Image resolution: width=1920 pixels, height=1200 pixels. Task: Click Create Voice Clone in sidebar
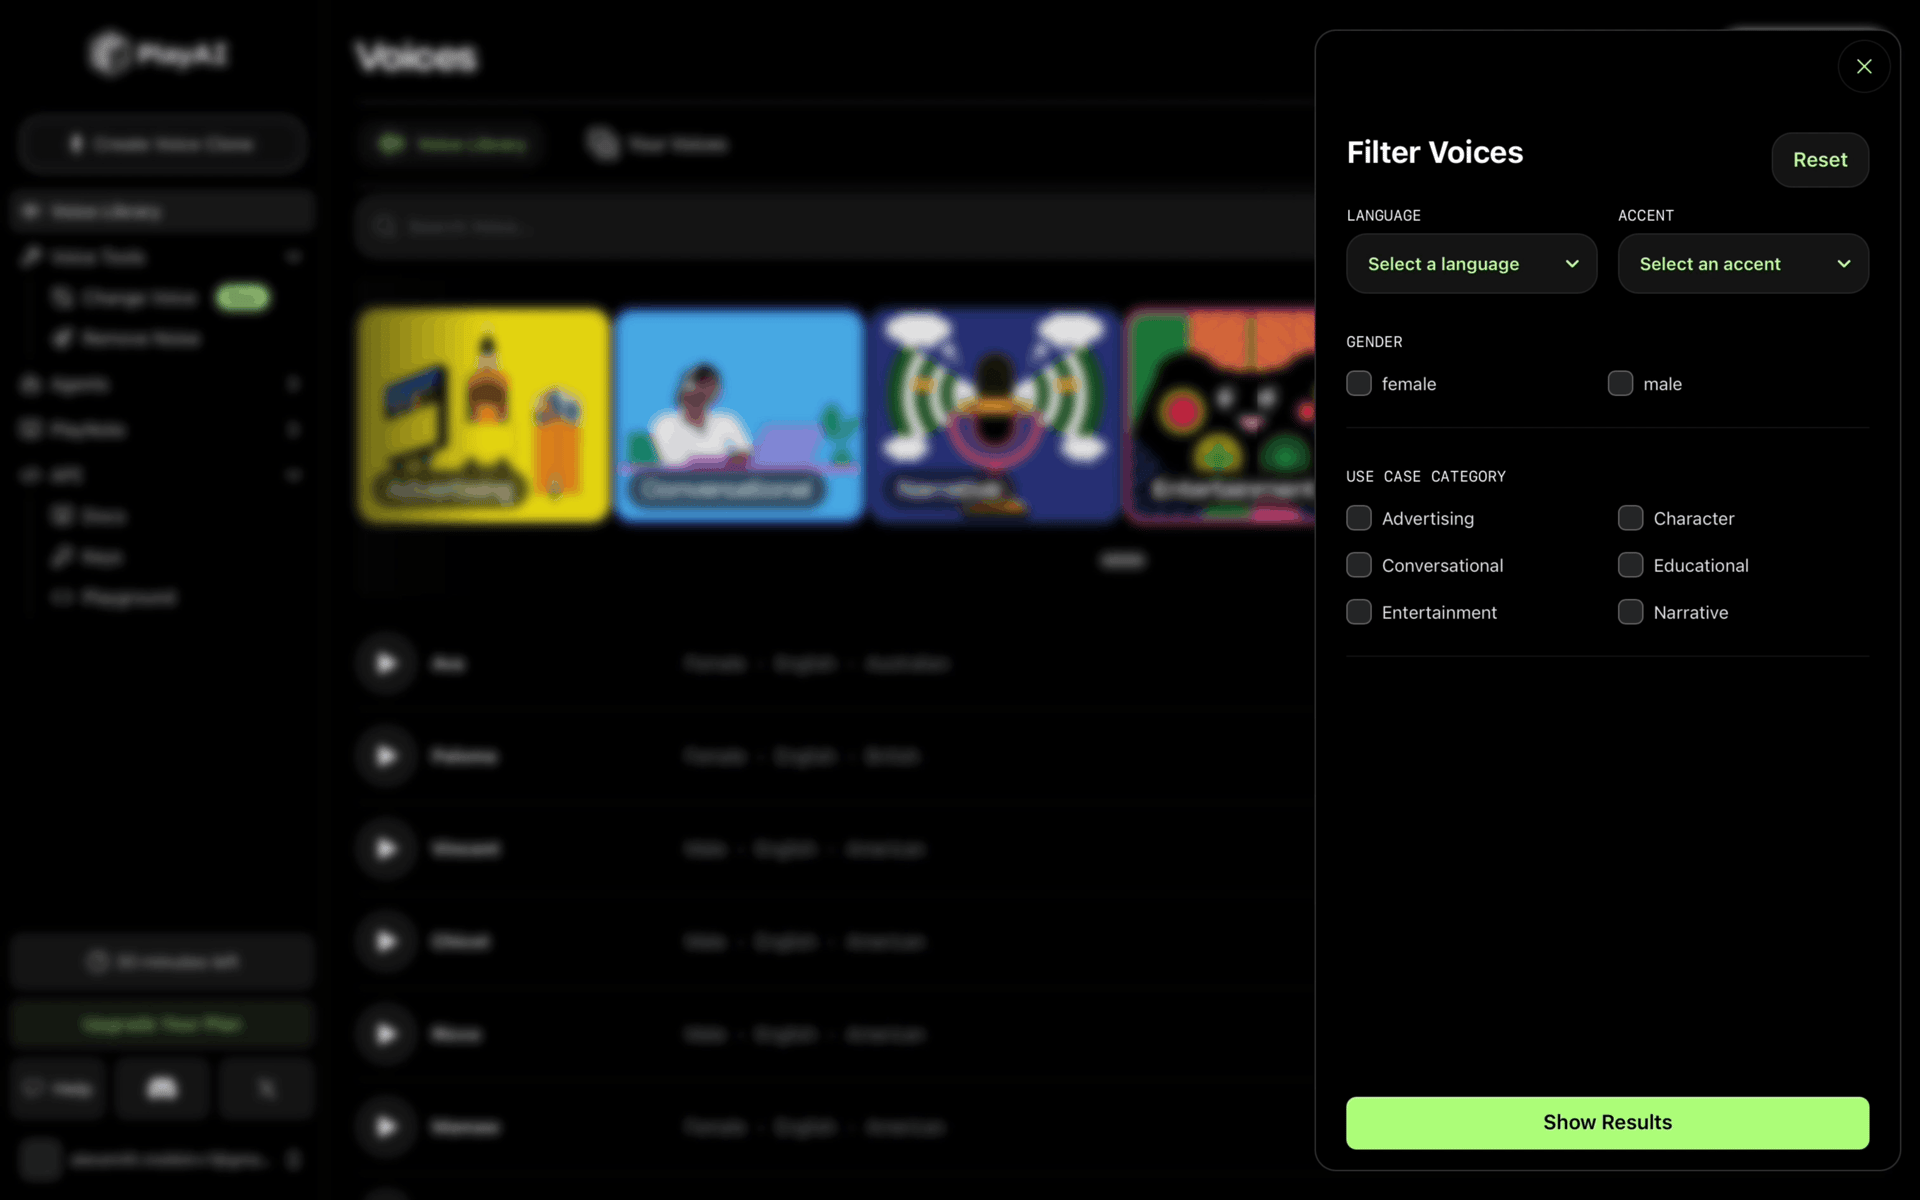[x=162, y=144]
